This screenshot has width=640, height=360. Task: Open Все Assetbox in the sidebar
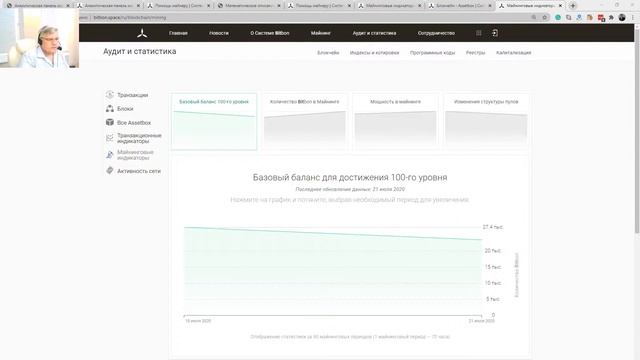pyautogui.click(x=134, y=123)
